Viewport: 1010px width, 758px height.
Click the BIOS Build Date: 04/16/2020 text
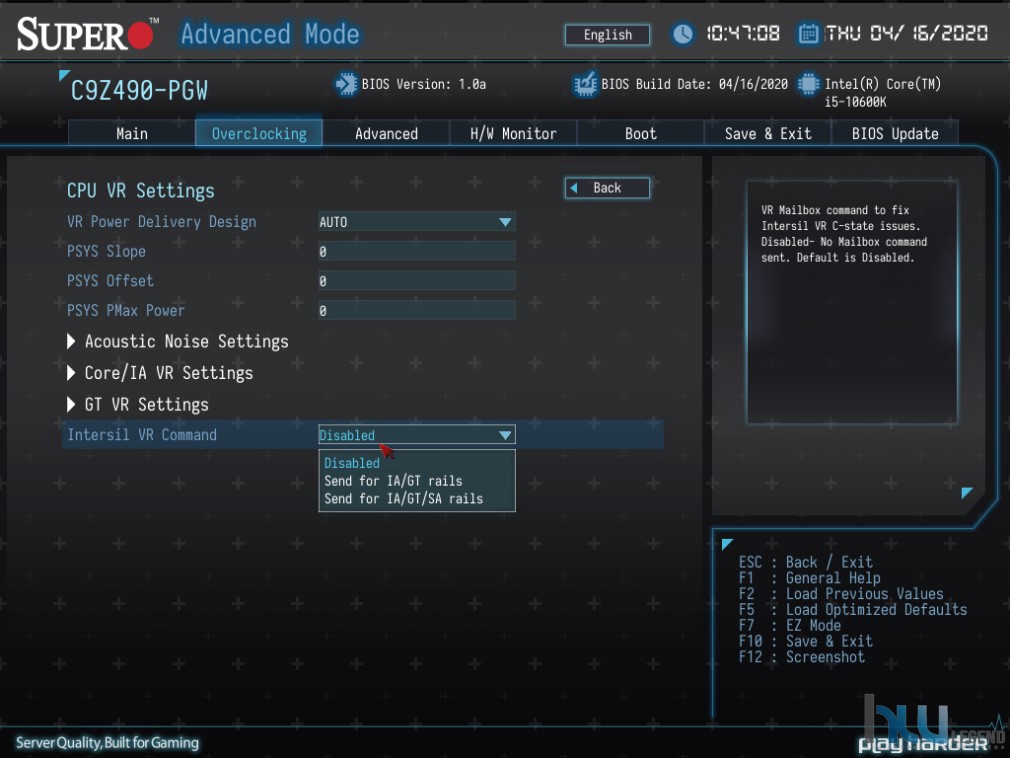(x=694, y=84)
